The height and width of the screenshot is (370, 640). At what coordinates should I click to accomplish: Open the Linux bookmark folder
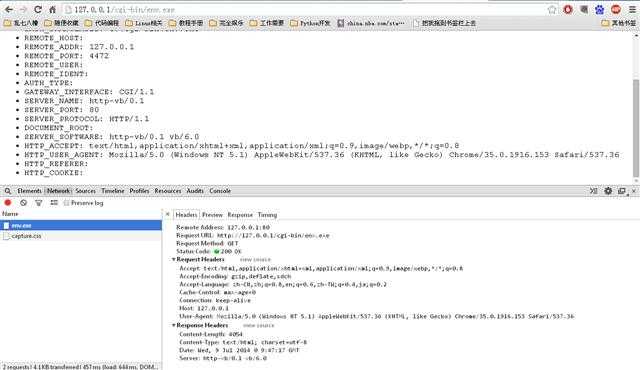[144, 23]
